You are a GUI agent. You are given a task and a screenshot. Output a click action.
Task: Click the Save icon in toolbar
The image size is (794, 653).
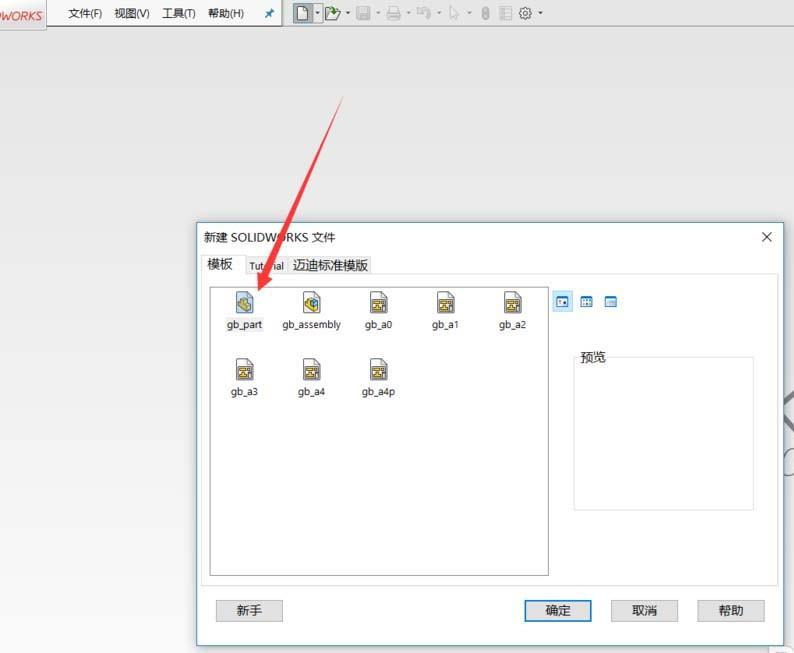click(x=363, y=13)
